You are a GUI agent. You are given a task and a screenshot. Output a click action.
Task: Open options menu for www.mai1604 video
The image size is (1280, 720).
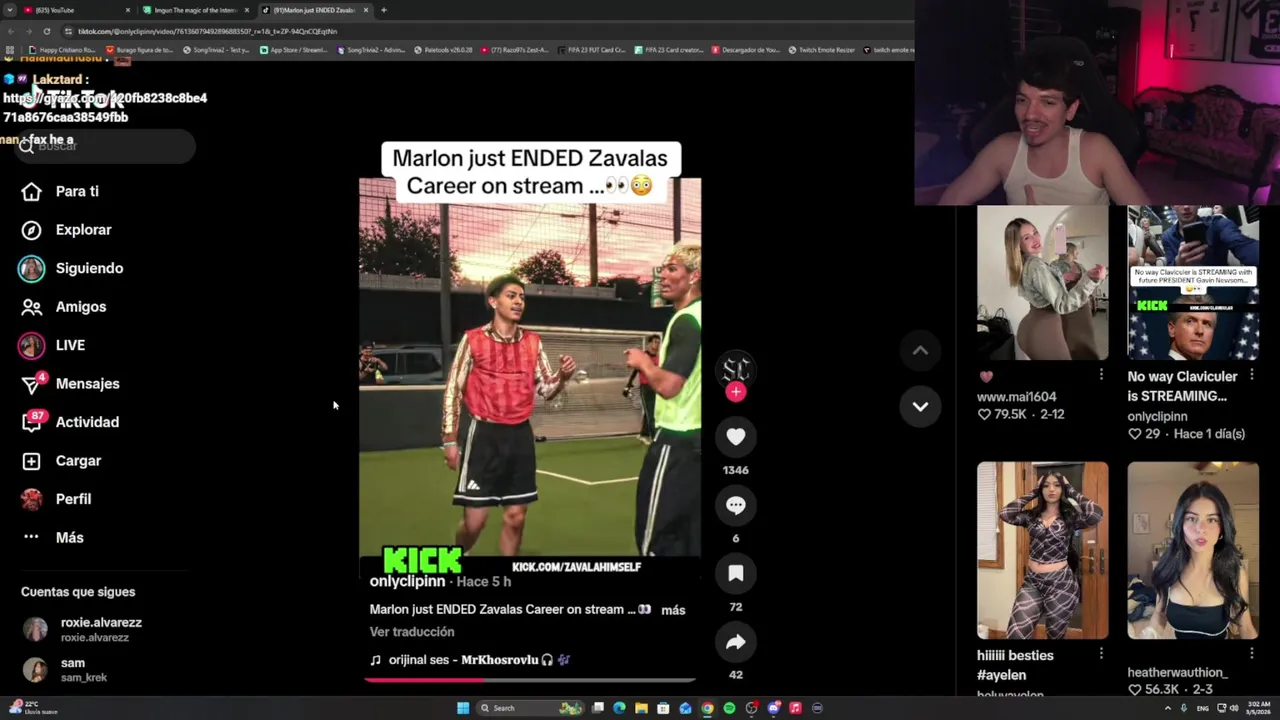pyautogui.click(x=1101, y=375)
